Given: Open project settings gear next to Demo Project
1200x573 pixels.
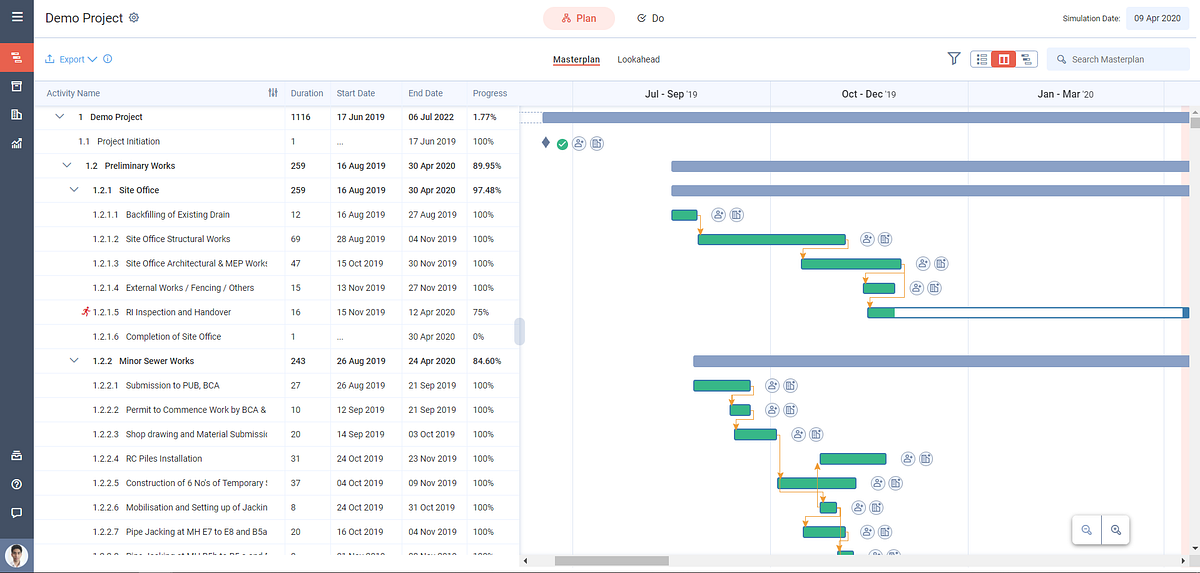Looking at the screenshot, I should pos(135,18).
